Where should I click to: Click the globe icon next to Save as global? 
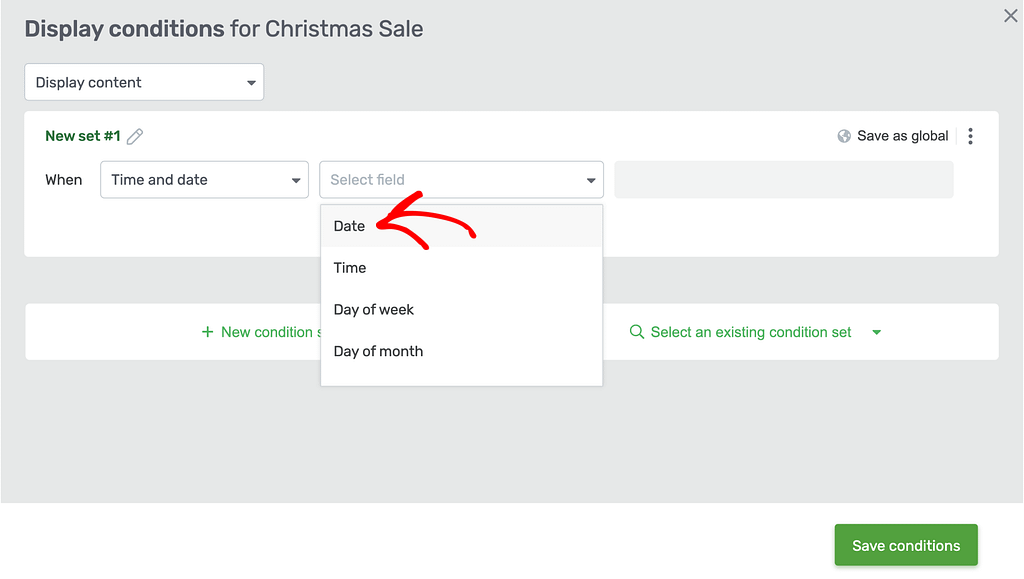pyautogui.click(x=844, y=136)
